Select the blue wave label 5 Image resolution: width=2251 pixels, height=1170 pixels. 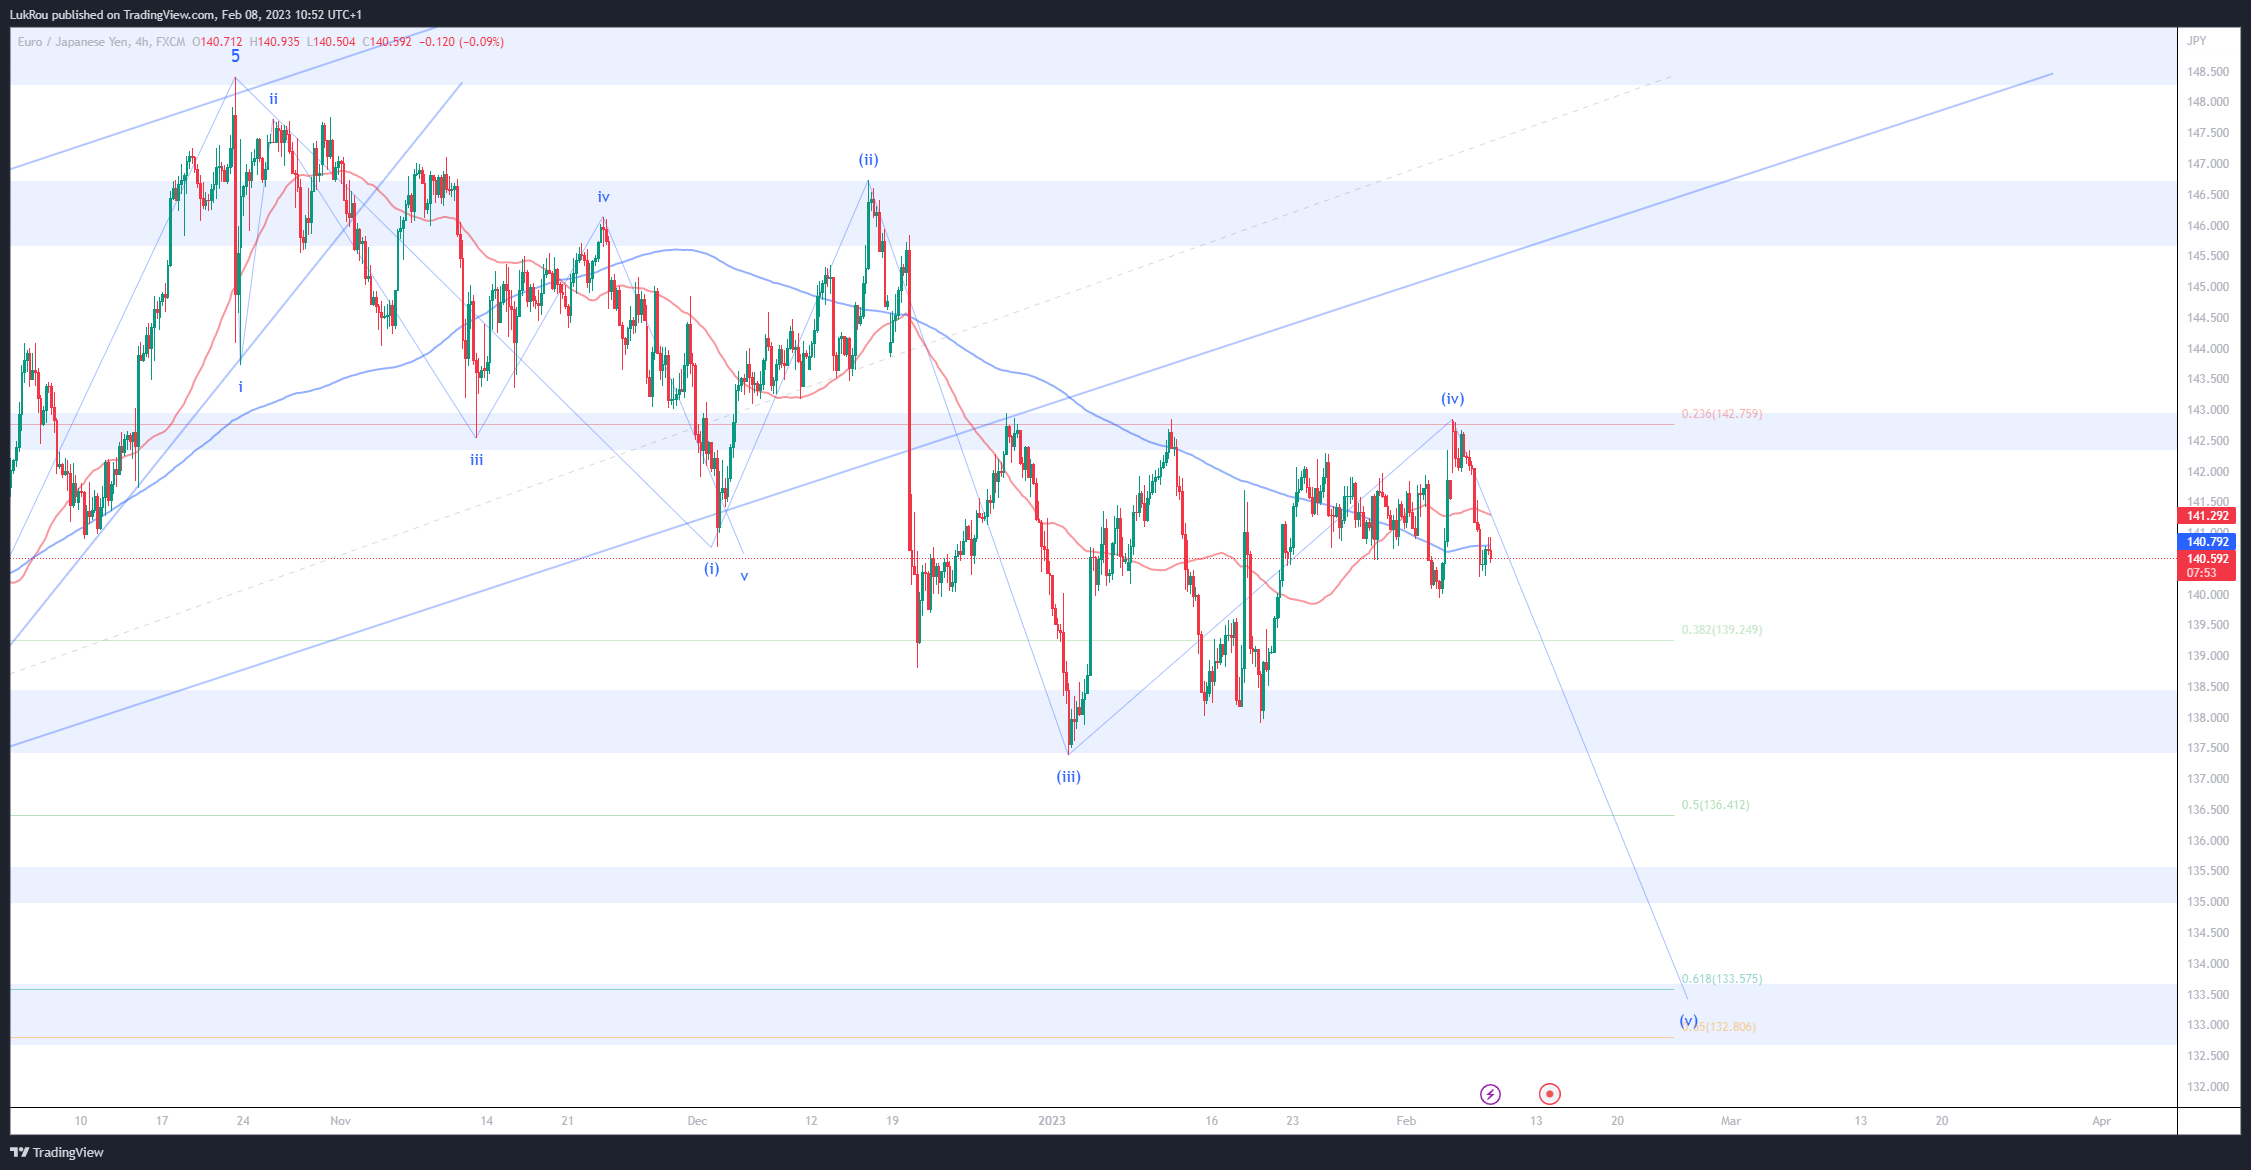click(235, 56)
